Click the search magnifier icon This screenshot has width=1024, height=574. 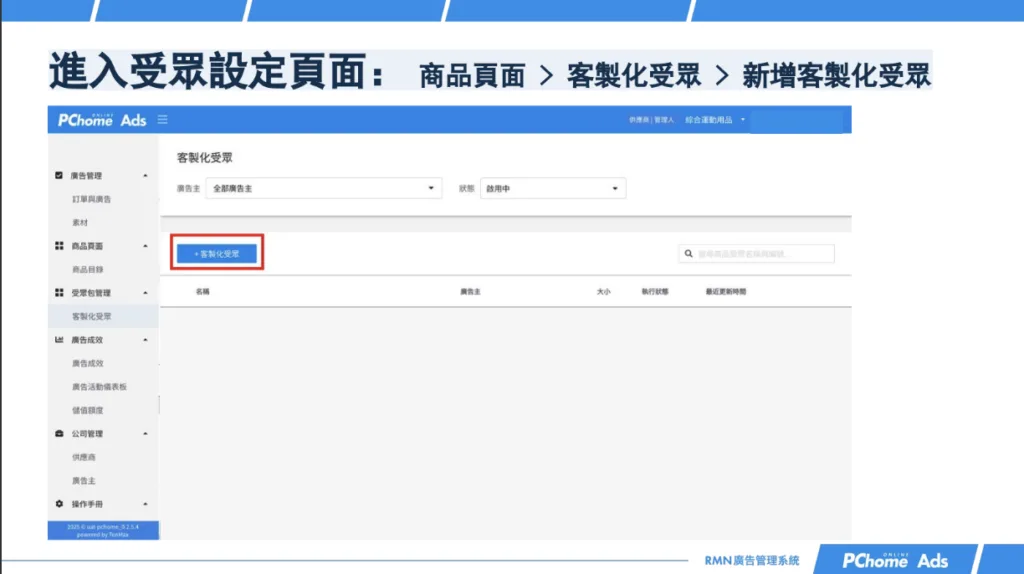[688, 254]
